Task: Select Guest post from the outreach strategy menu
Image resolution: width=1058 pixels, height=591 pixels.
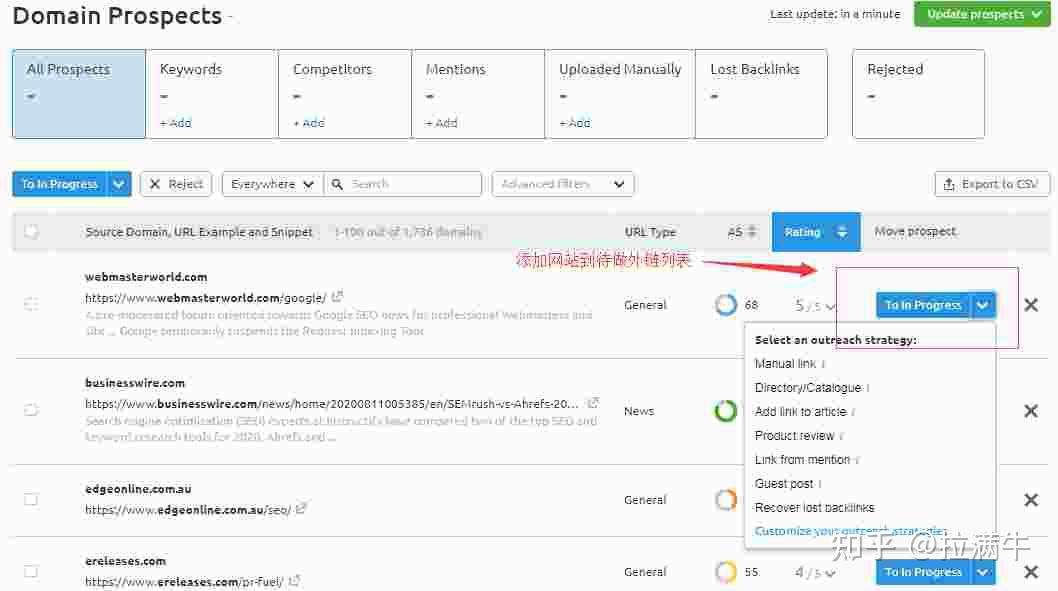Action: (x=786, y=483)
